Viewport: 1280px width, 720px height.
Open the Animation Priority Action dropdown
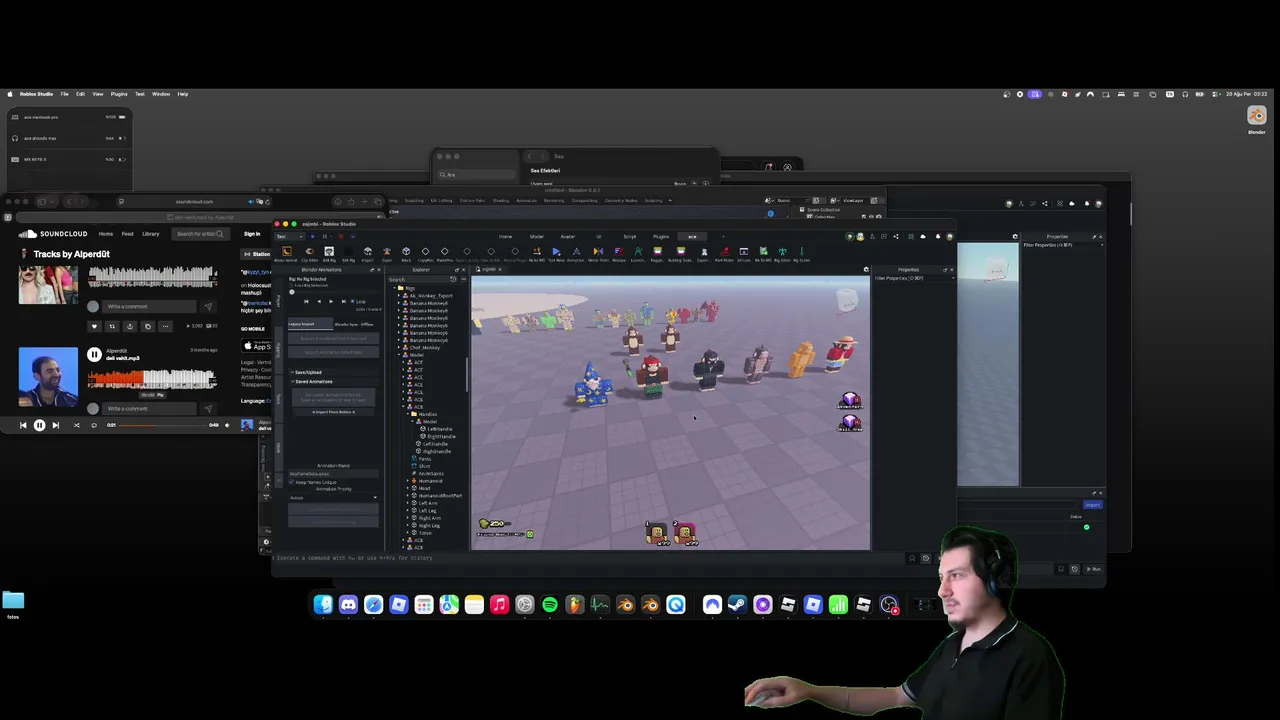pyautogui.click(x=333, y=497)
